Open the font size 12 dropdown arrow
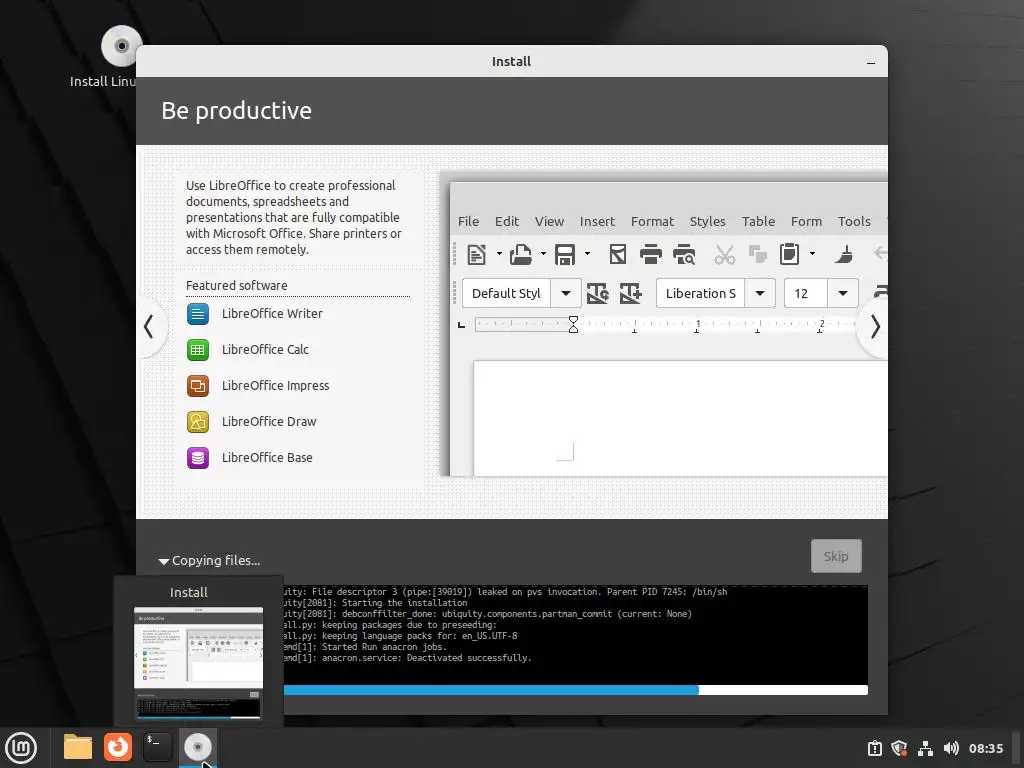The height and width of the screenshot is (768, 1024). [842, 293]
